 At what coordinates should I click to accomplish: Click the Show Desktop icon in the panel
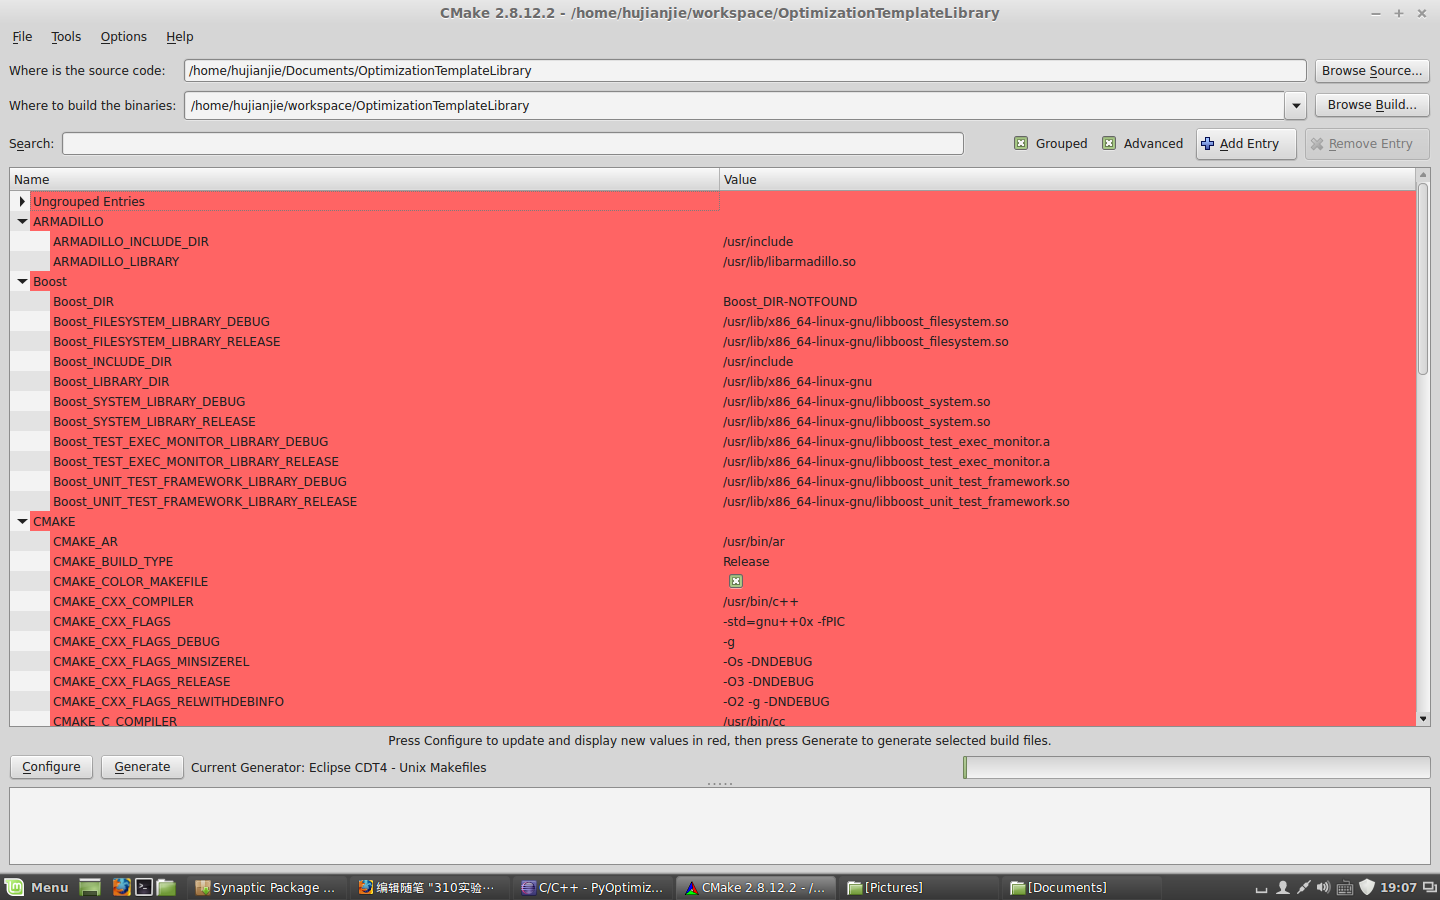[90, 887]
